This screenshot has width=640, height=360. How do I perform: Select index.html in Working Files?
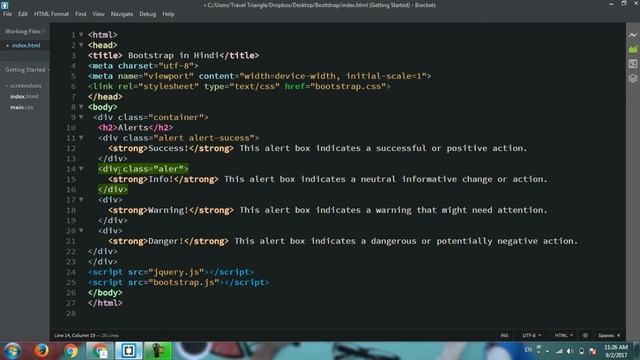(x=26, y=45)
